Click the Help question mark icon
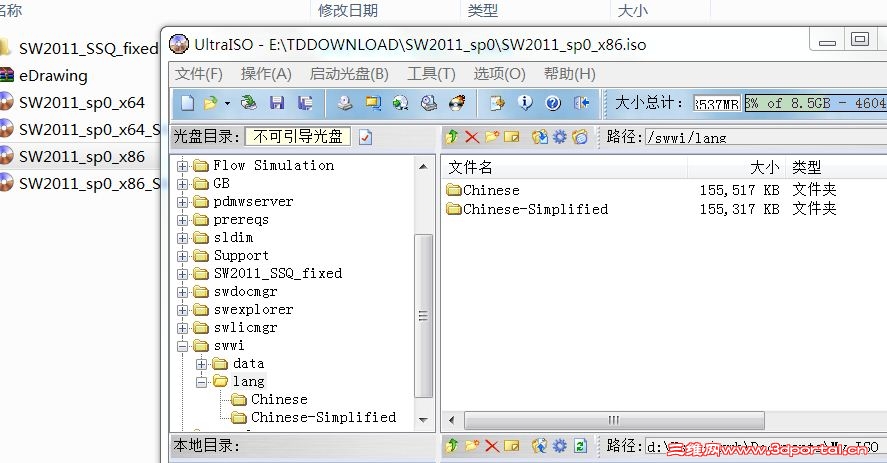Image resolution: width=887 pixels, height=463 pixels. [553, 103]
